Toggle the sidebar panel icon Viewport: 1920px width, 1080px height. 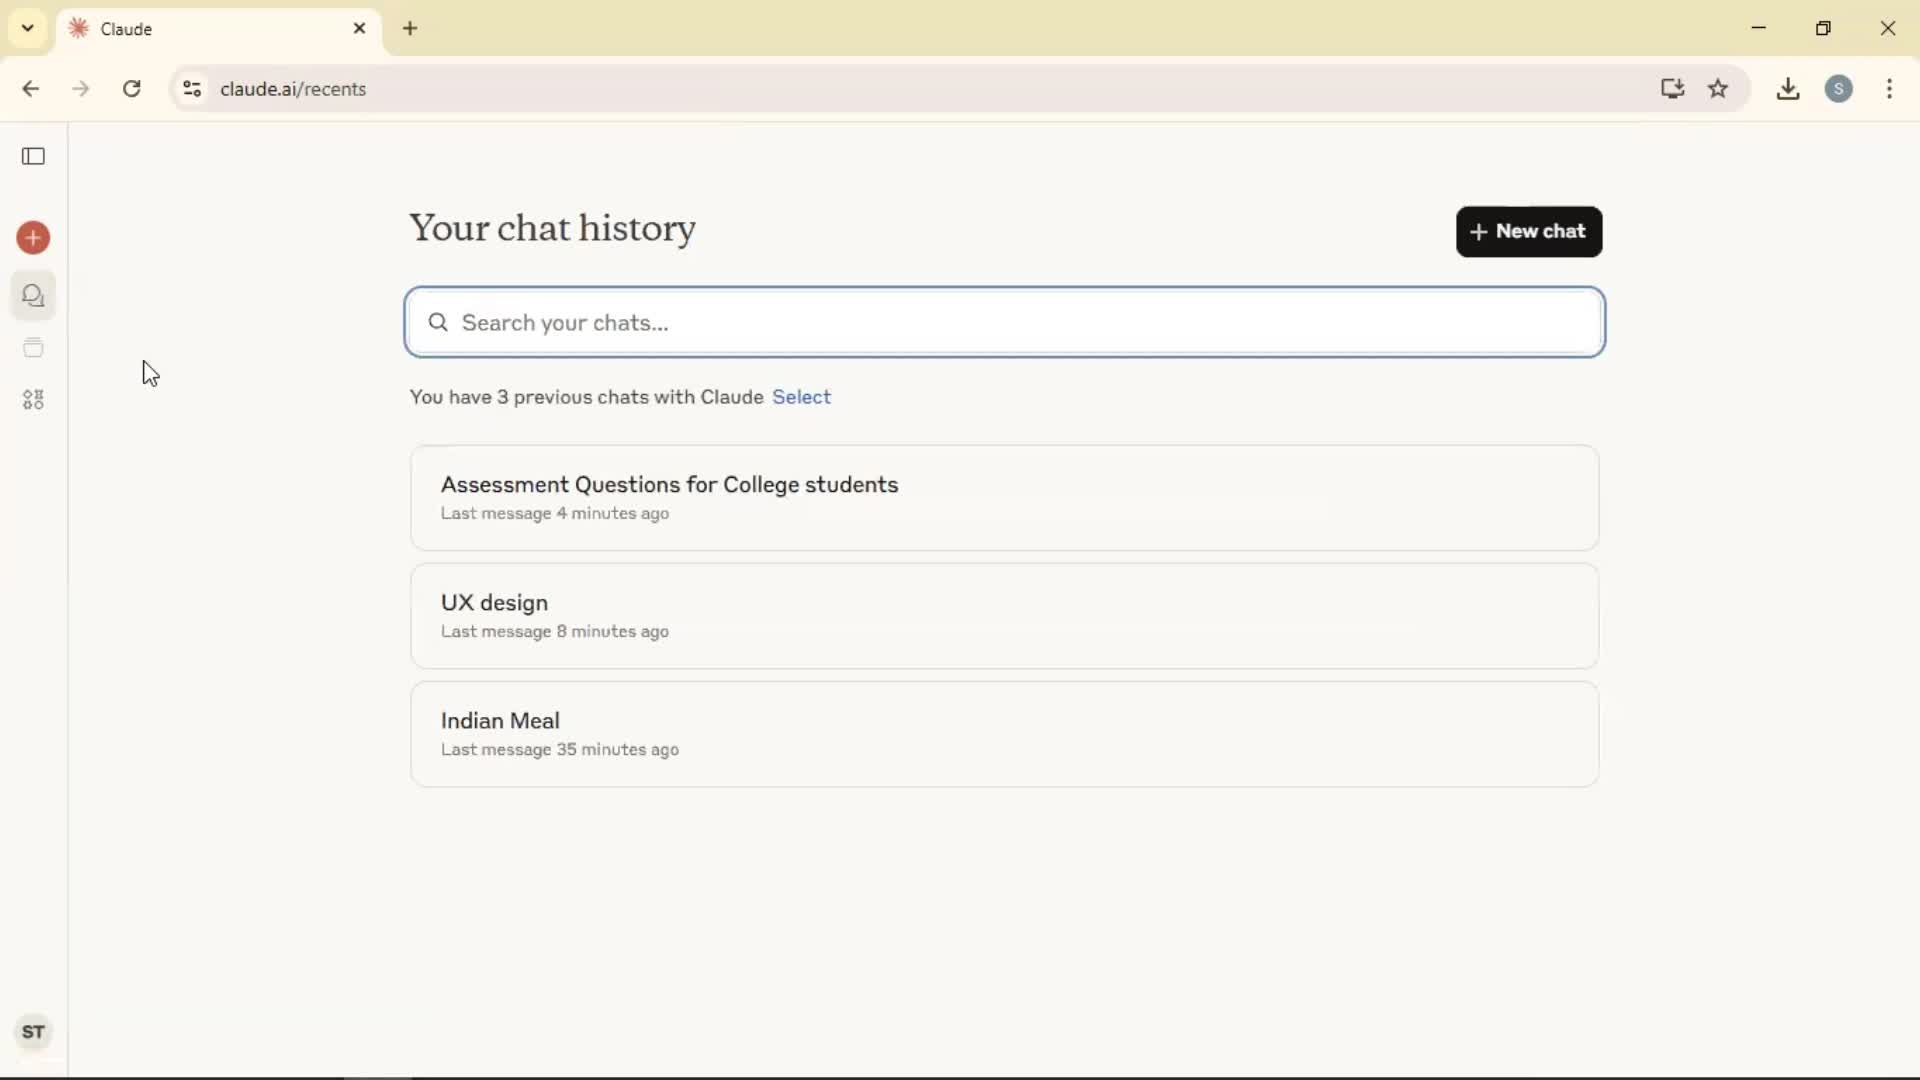pos(33,156)
